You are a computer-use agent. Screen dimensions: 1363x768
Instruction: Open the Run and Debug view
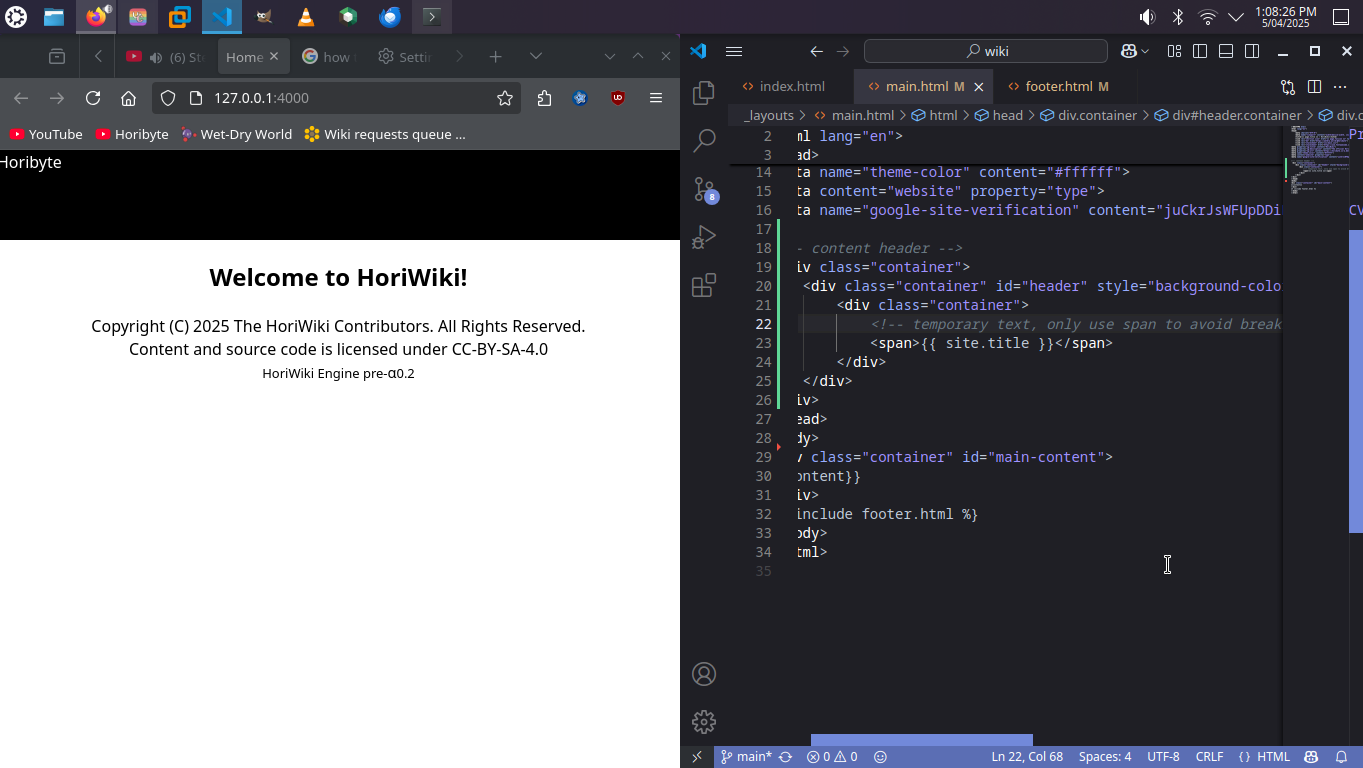pos(704,237)
